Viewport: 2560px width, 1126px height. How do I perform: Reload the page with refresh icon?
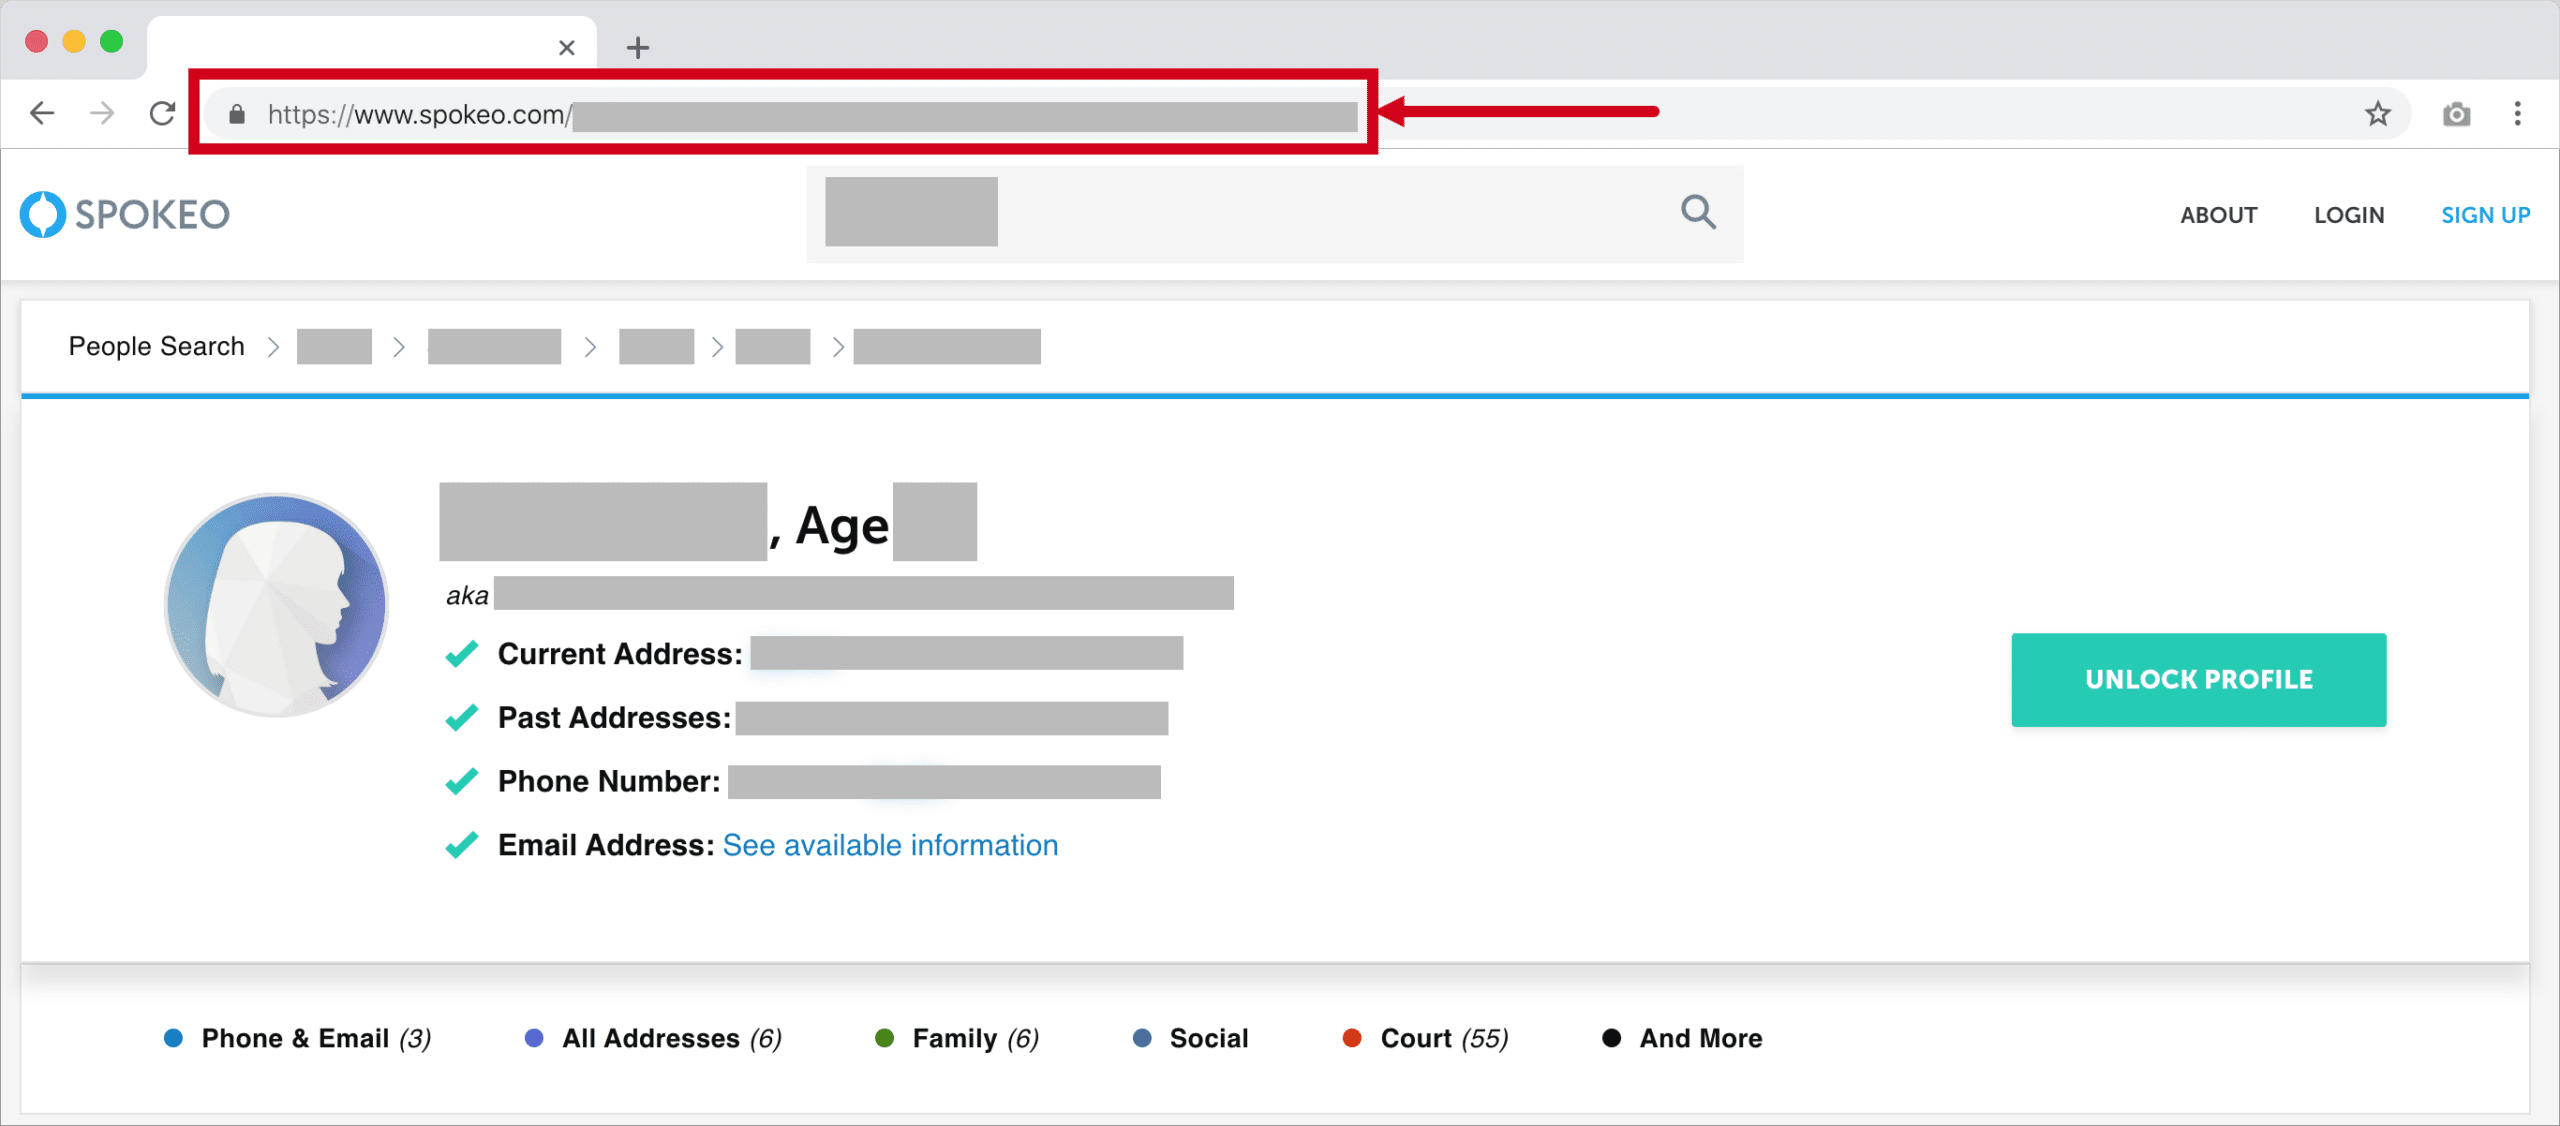tap(162, 113)
